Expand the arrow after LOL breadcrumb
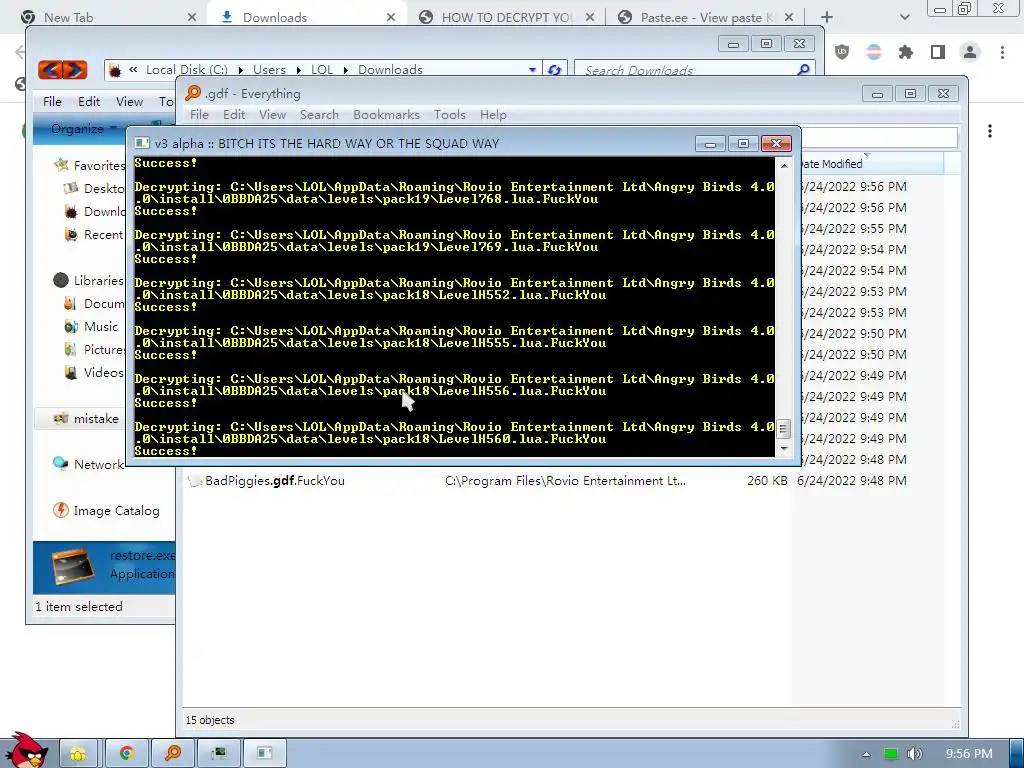The width and height of the screenshot is (1024, 768). pos(345,70)
